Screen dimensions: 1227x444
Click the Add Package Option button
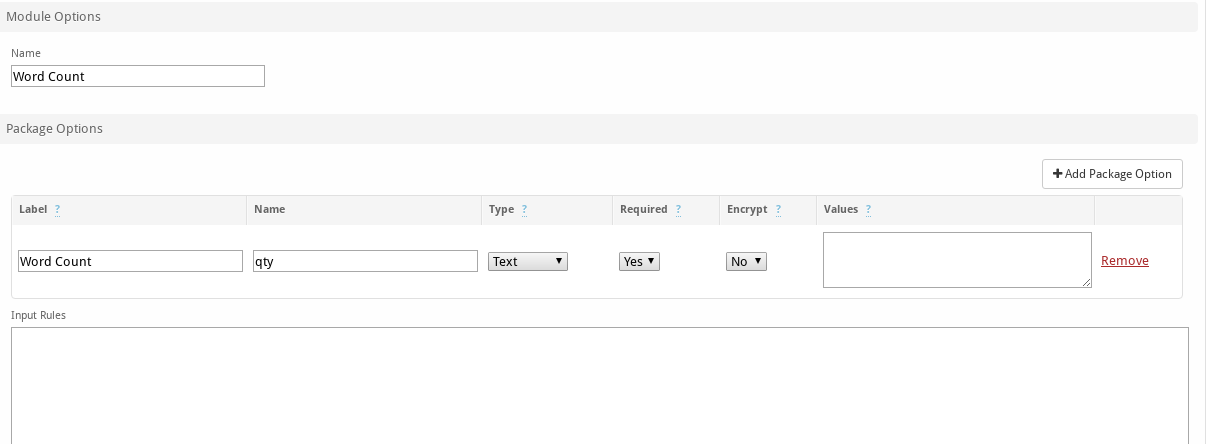click(x=1112, y=174)
